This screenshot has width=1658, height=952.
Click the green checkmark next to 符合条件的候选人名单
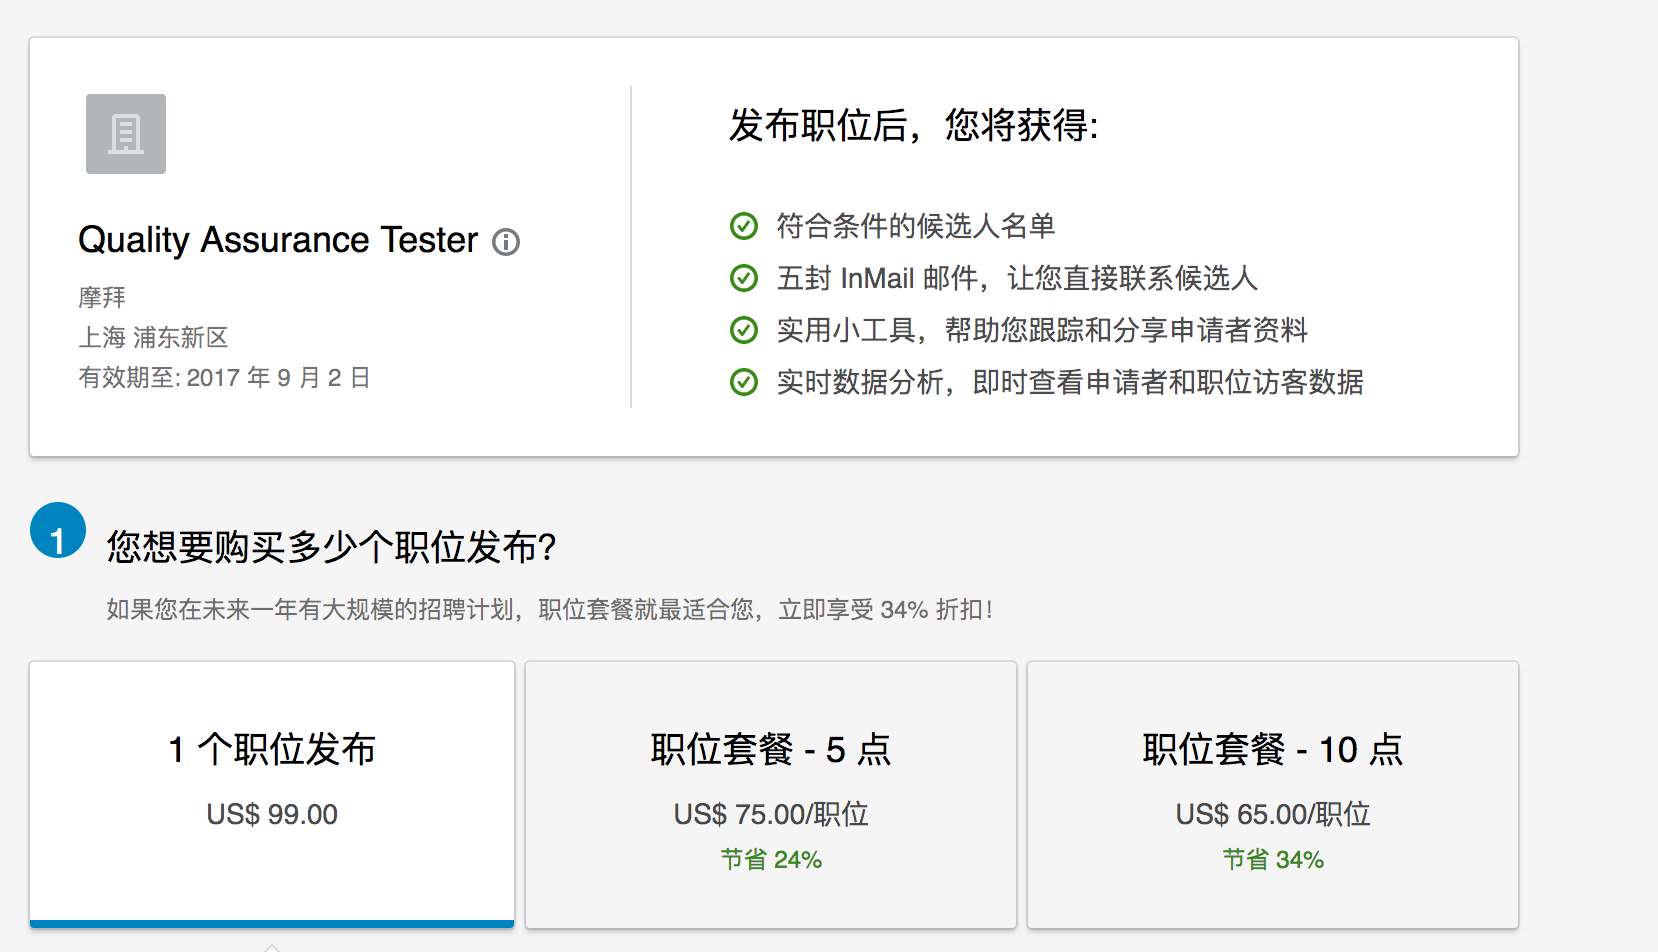pyautogui.click(x=744, y=226)
